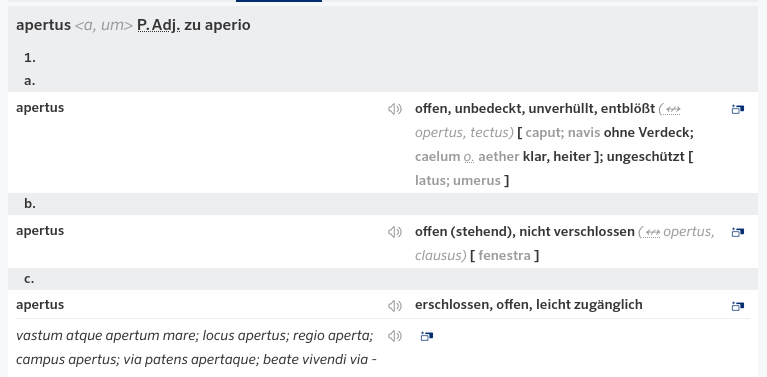
Task: Save the 'vastum atque apertum mare' phrase to the trainer
Action: point(427,336)
